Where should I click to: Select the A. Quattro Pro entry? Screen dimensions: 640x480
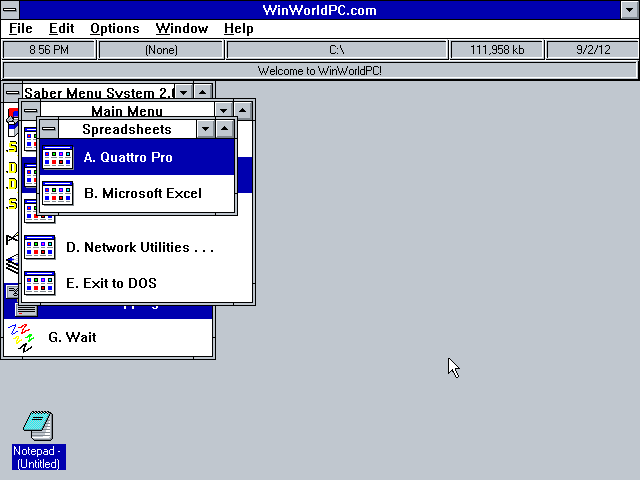click(x=137, y=157)
